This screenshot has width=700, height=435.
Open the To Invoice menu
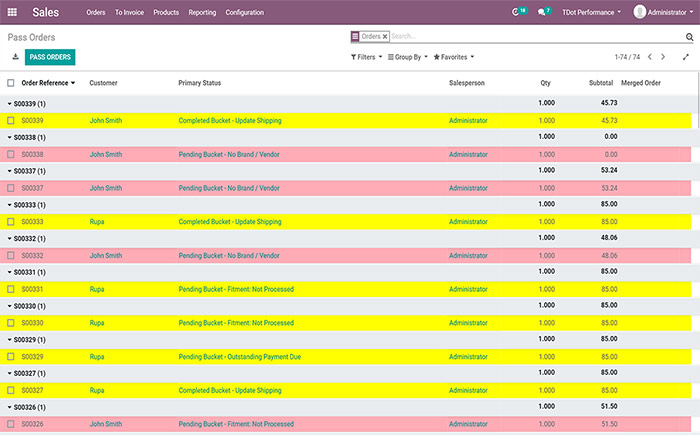pos(129,12)
